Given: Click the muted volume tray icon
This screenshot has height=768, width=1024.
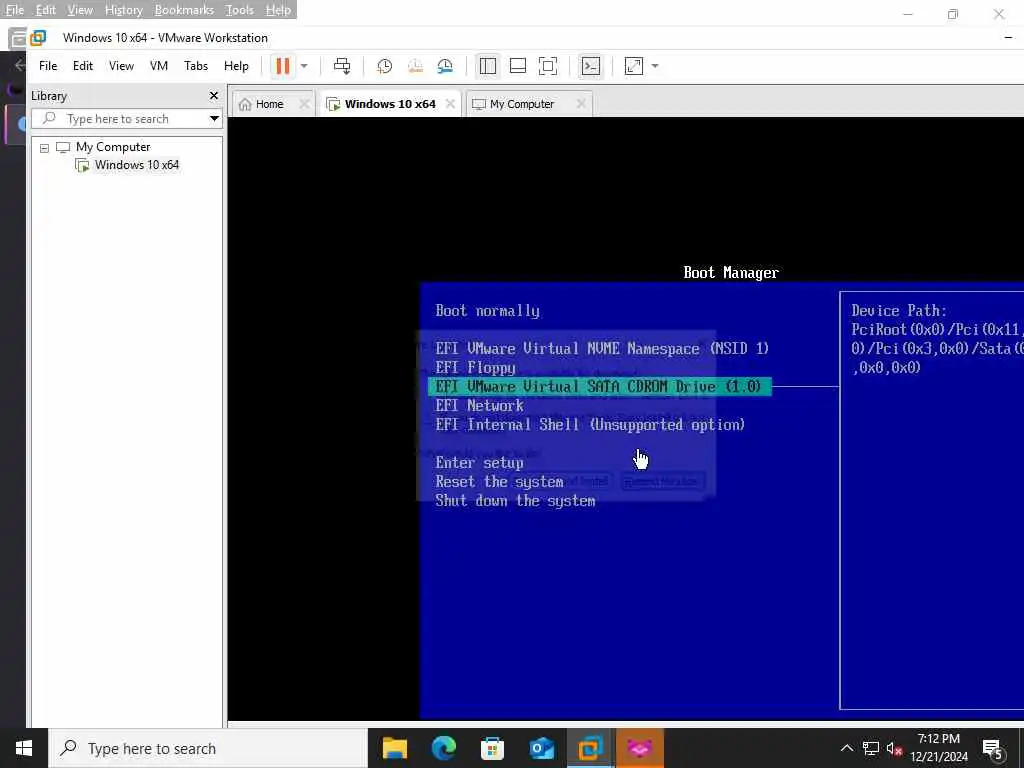Looking at the screenshot, I should (x=895, y=748).
